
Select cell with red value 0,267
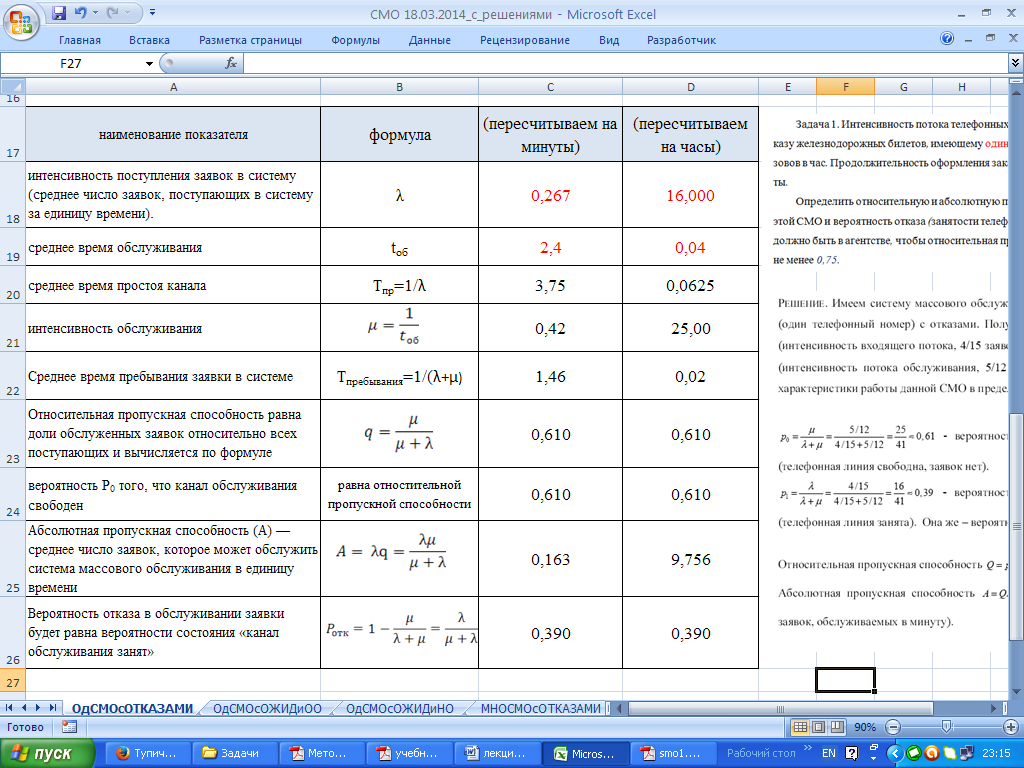tap(551, 195)
